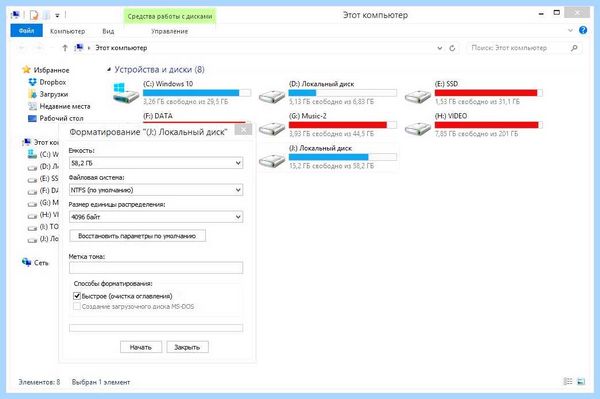Toggle the MS-DOS boot disk checkbox
This screenshot has height=399, width=600.
pos(77,306)
